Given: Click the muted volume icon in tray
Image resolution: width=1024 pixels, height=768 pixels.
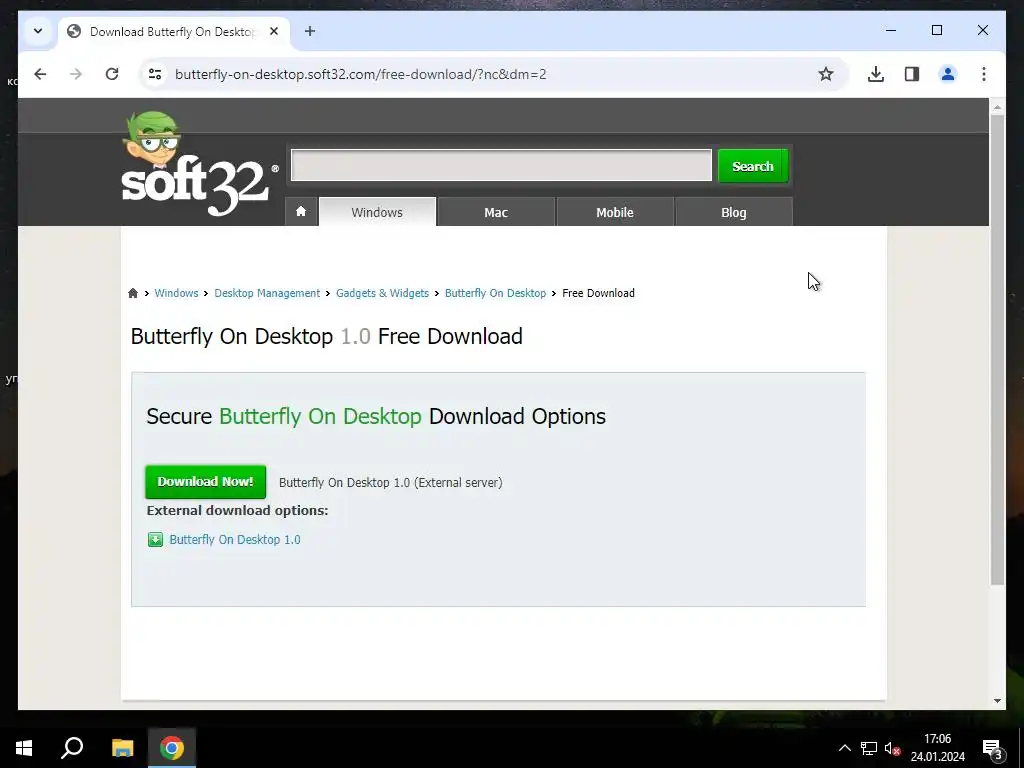Looking at the screenshot, I should click(893, 748).
